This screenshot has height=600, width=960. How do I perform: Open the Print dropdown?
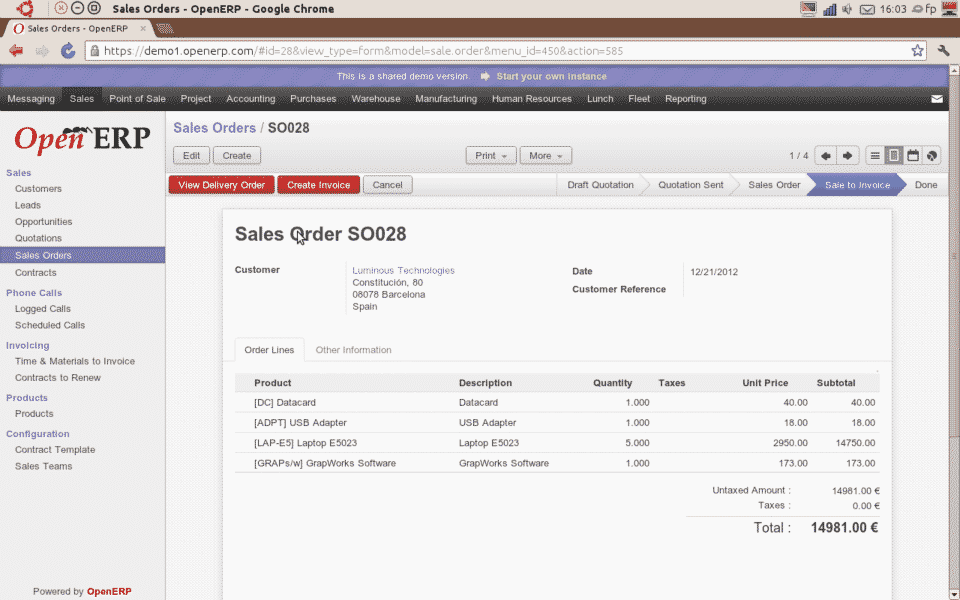491,156
